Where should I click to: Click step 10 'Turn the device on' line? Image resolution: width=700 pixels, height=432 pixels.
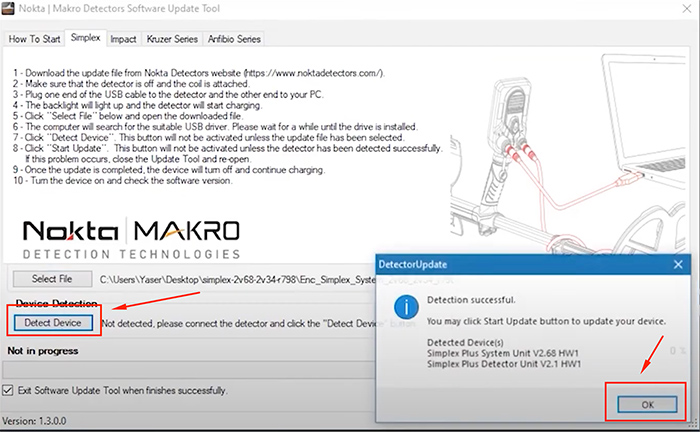pyautogui.click(x=123, y=180)
